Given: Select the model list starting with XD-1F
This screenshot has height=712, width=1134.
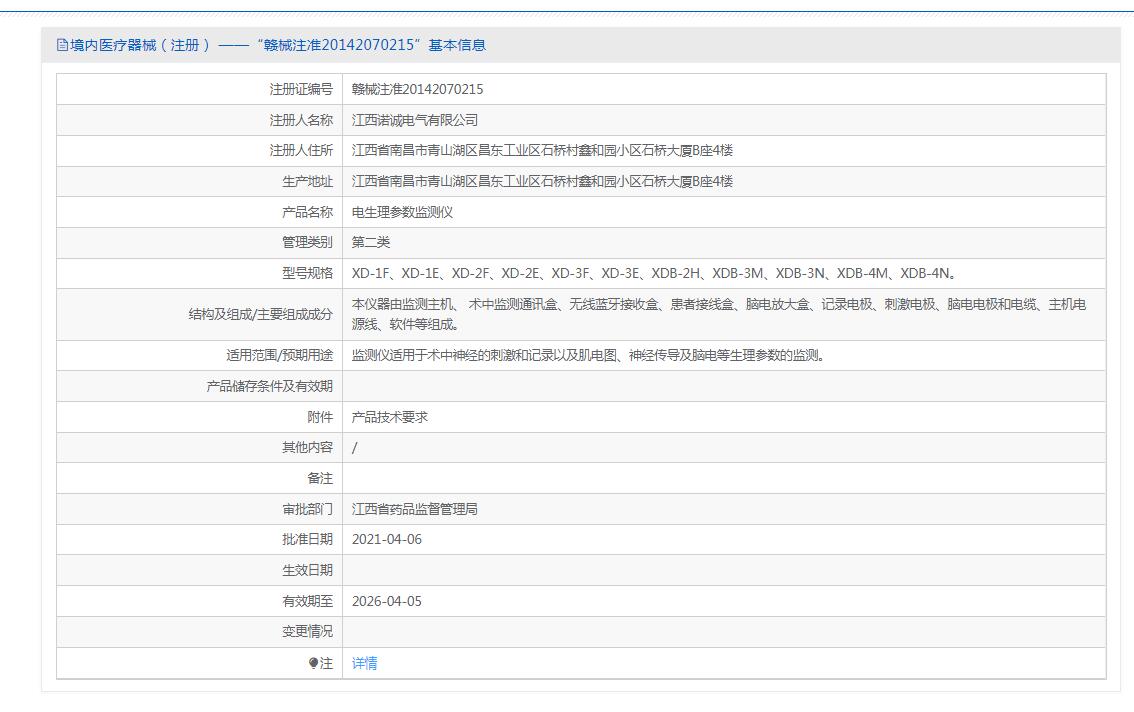Looking at the screenshot, I should click(x=655, y=274).
